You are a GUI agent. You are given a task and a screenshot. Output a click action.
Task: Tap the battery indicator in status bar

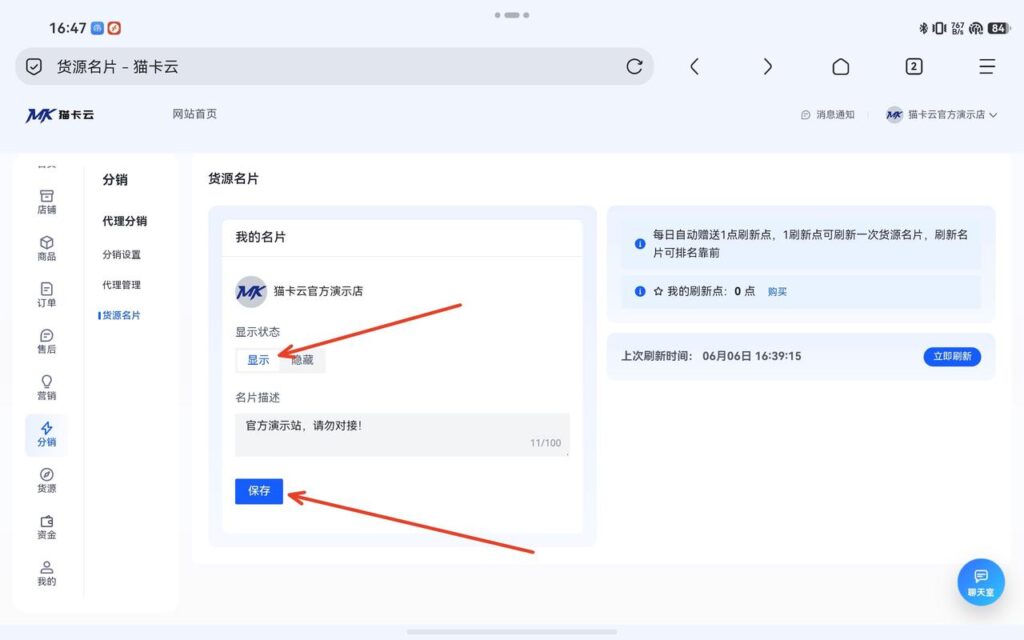(x=999, y=28)
